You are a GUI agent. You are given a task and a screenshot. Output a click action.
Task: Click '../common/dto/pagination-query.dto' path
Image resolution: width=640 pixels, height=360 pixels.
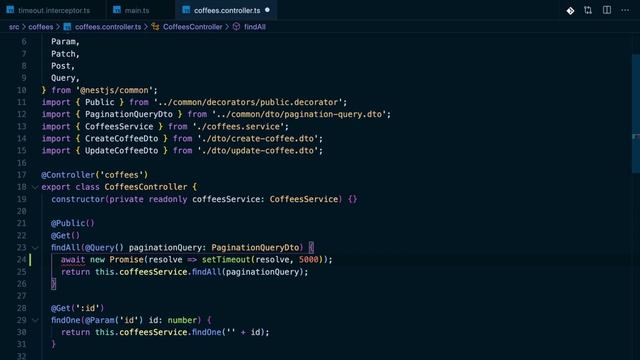click(299, 114)
